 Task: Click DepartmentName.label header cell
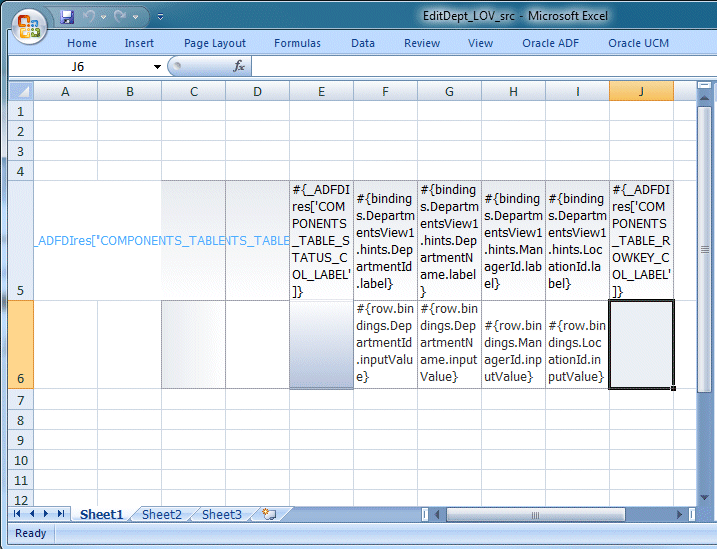coord(449,240)
